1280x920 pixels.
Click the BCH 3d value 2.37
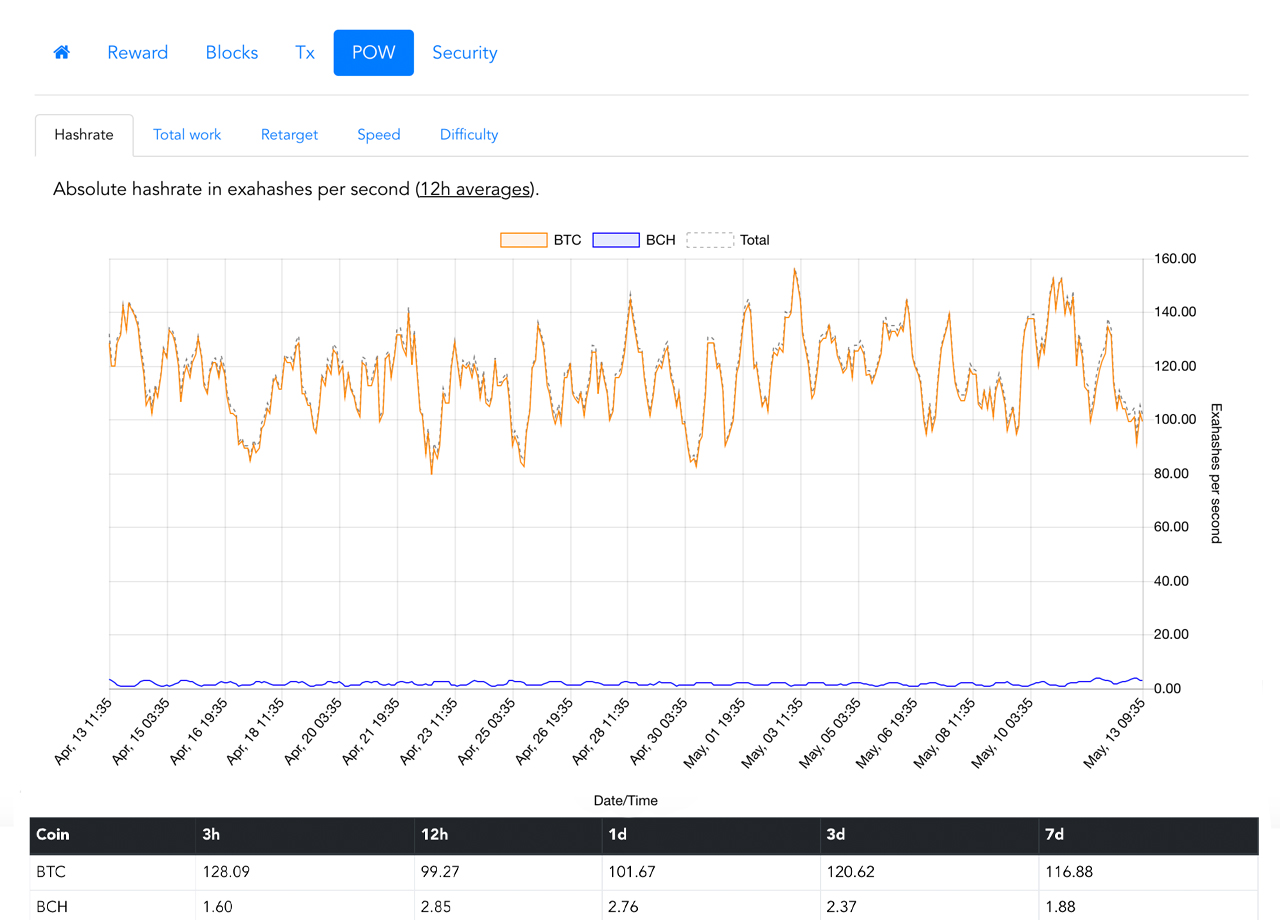tap(844, 908)
